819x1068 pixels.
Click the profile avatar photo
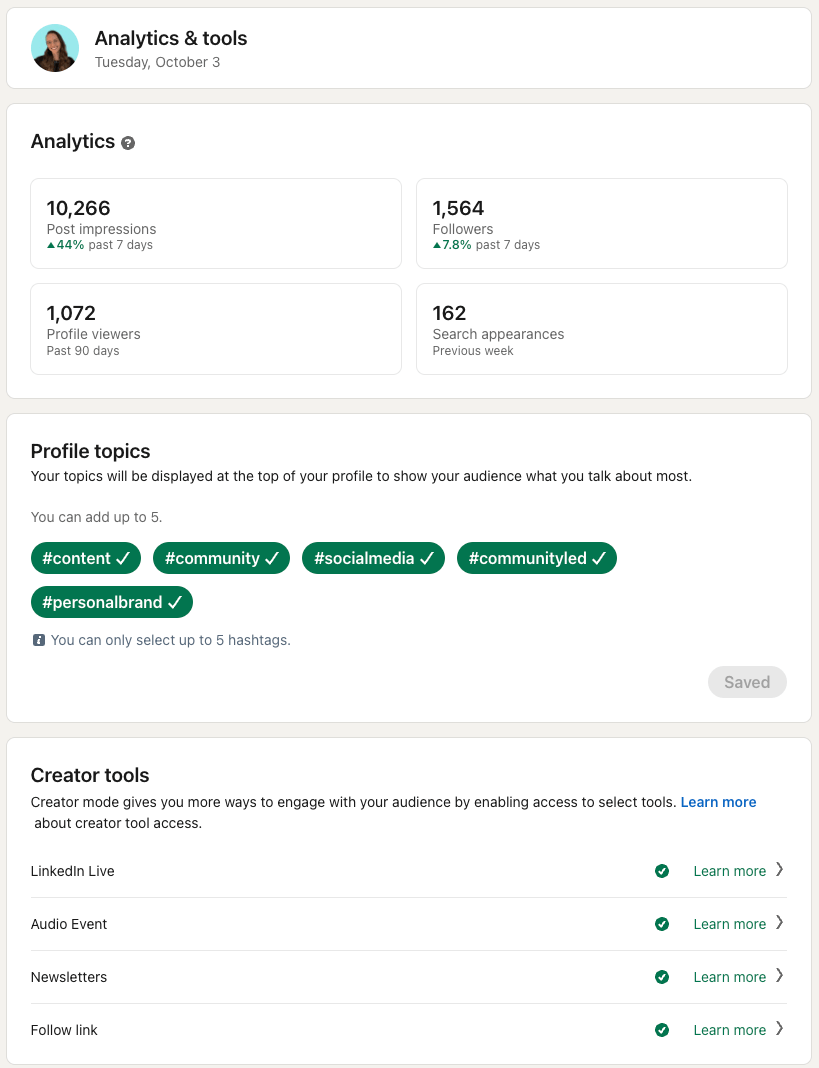click(x=55, y=48)
